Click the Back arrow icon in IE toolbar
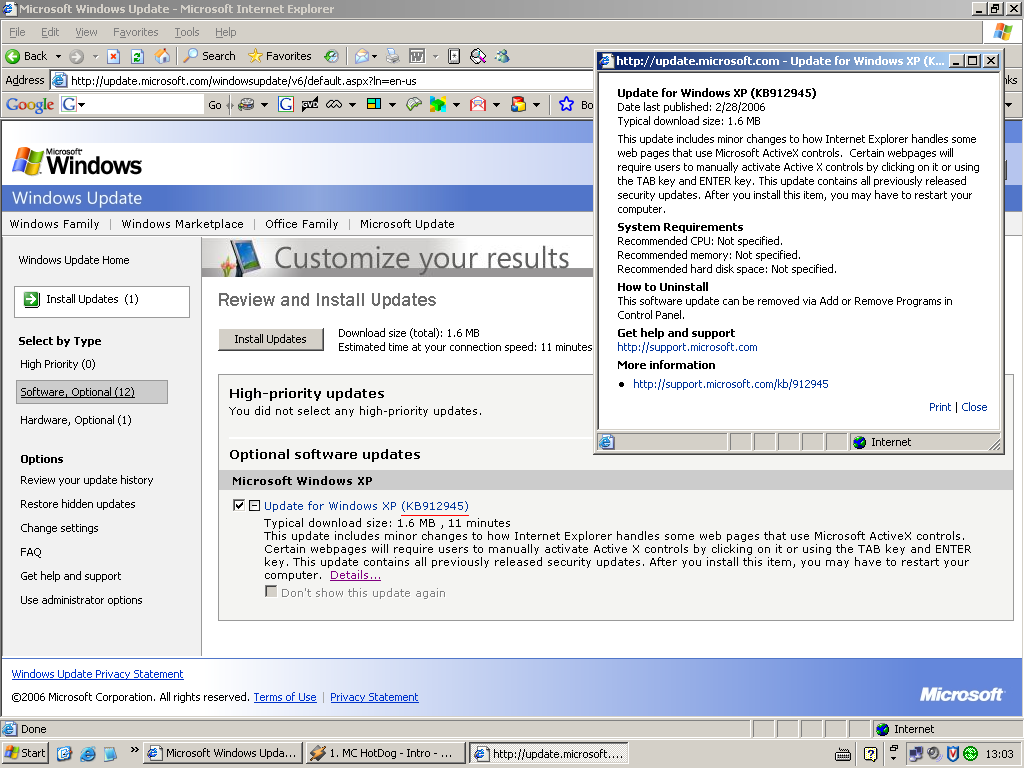 point(12,56)
